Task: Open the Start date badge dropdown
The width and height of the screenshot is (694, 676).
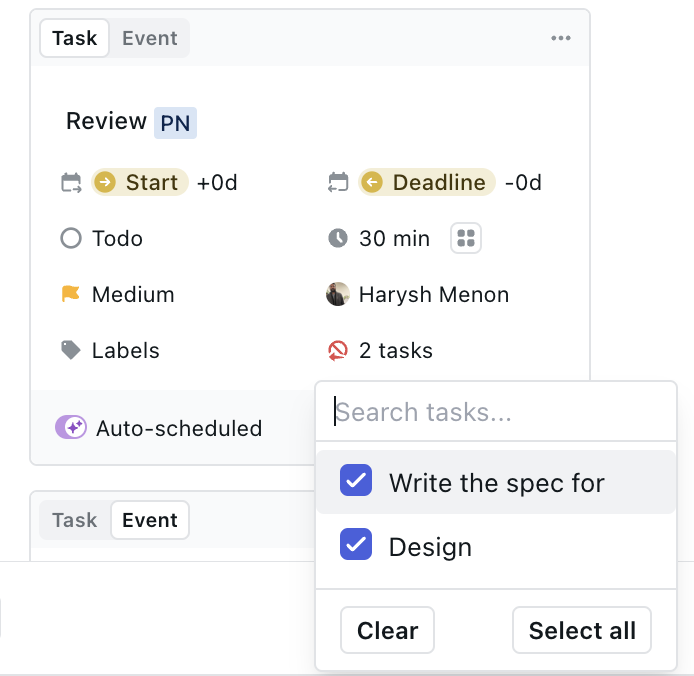Action: [x=140, y=183]
